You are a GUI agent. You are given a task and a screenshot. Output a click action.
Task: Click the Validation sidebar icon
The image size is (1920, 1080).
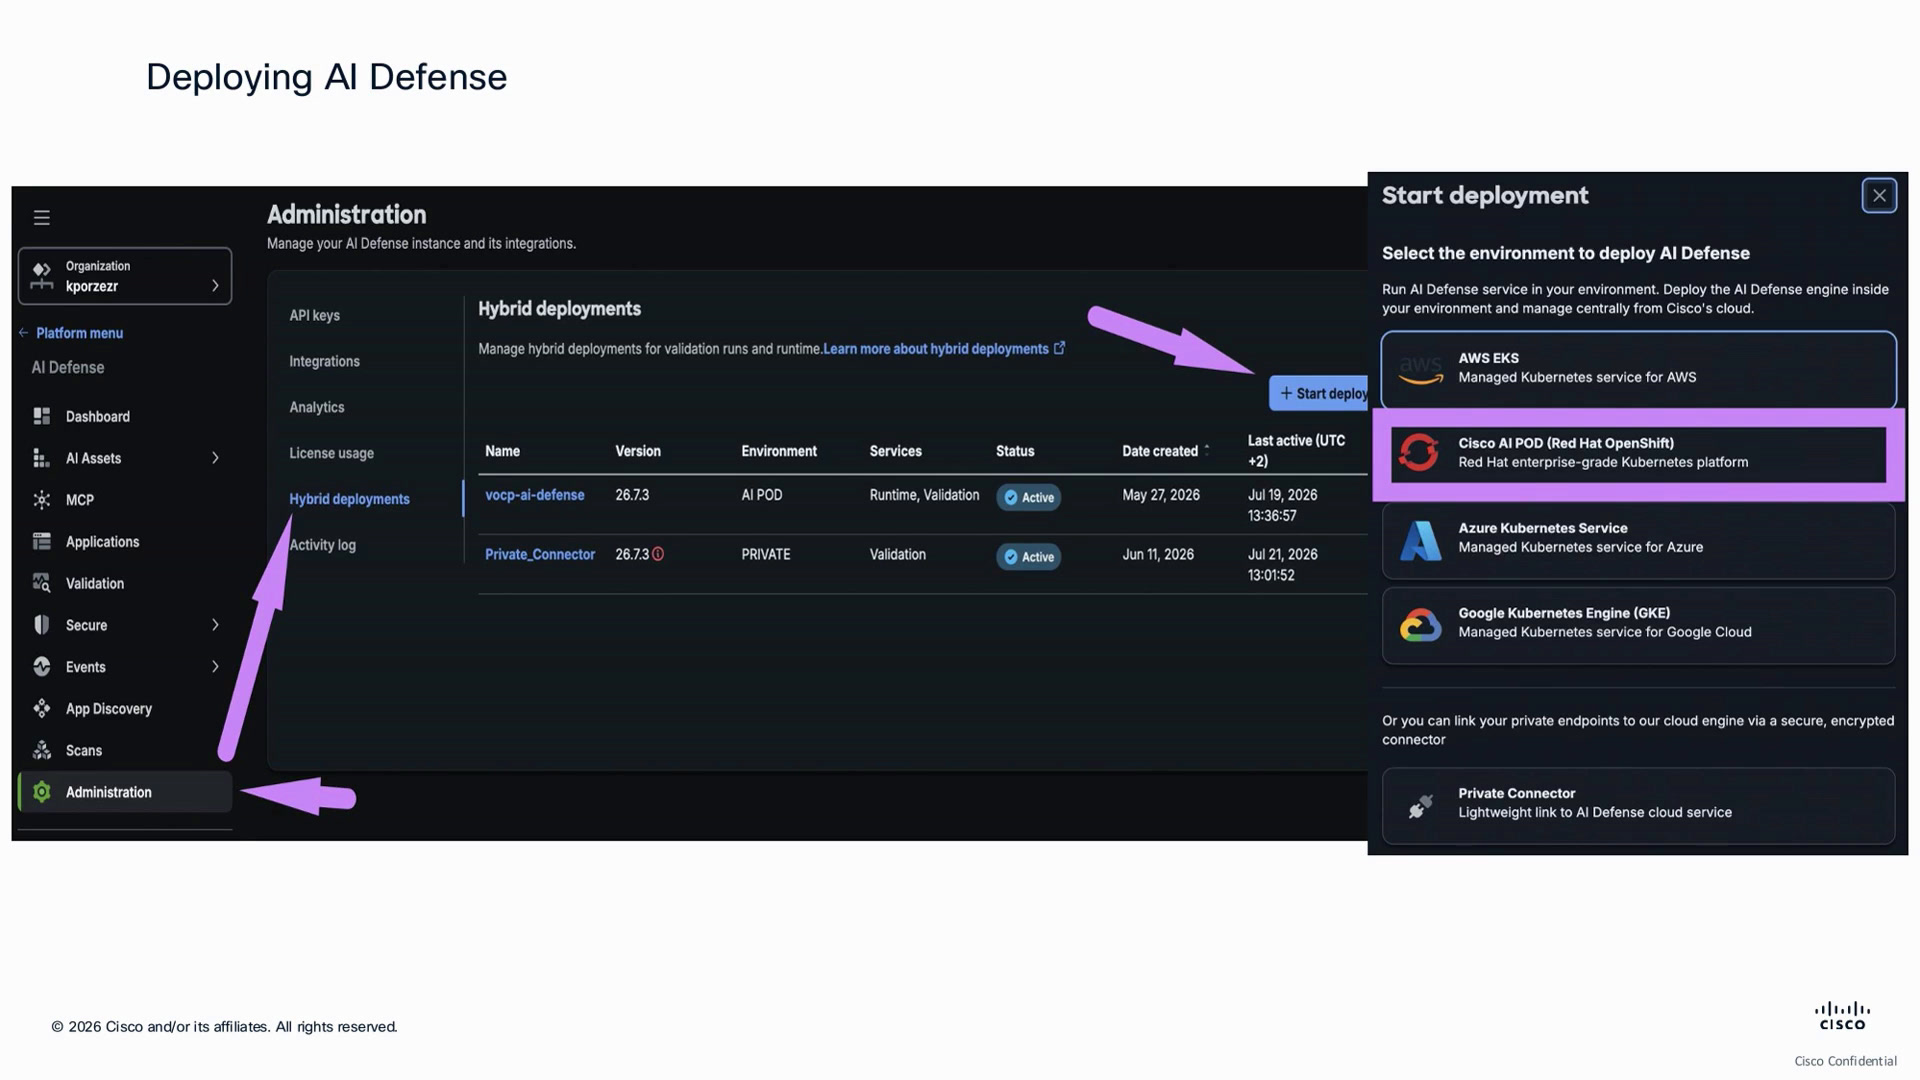(x=41, y=583)
